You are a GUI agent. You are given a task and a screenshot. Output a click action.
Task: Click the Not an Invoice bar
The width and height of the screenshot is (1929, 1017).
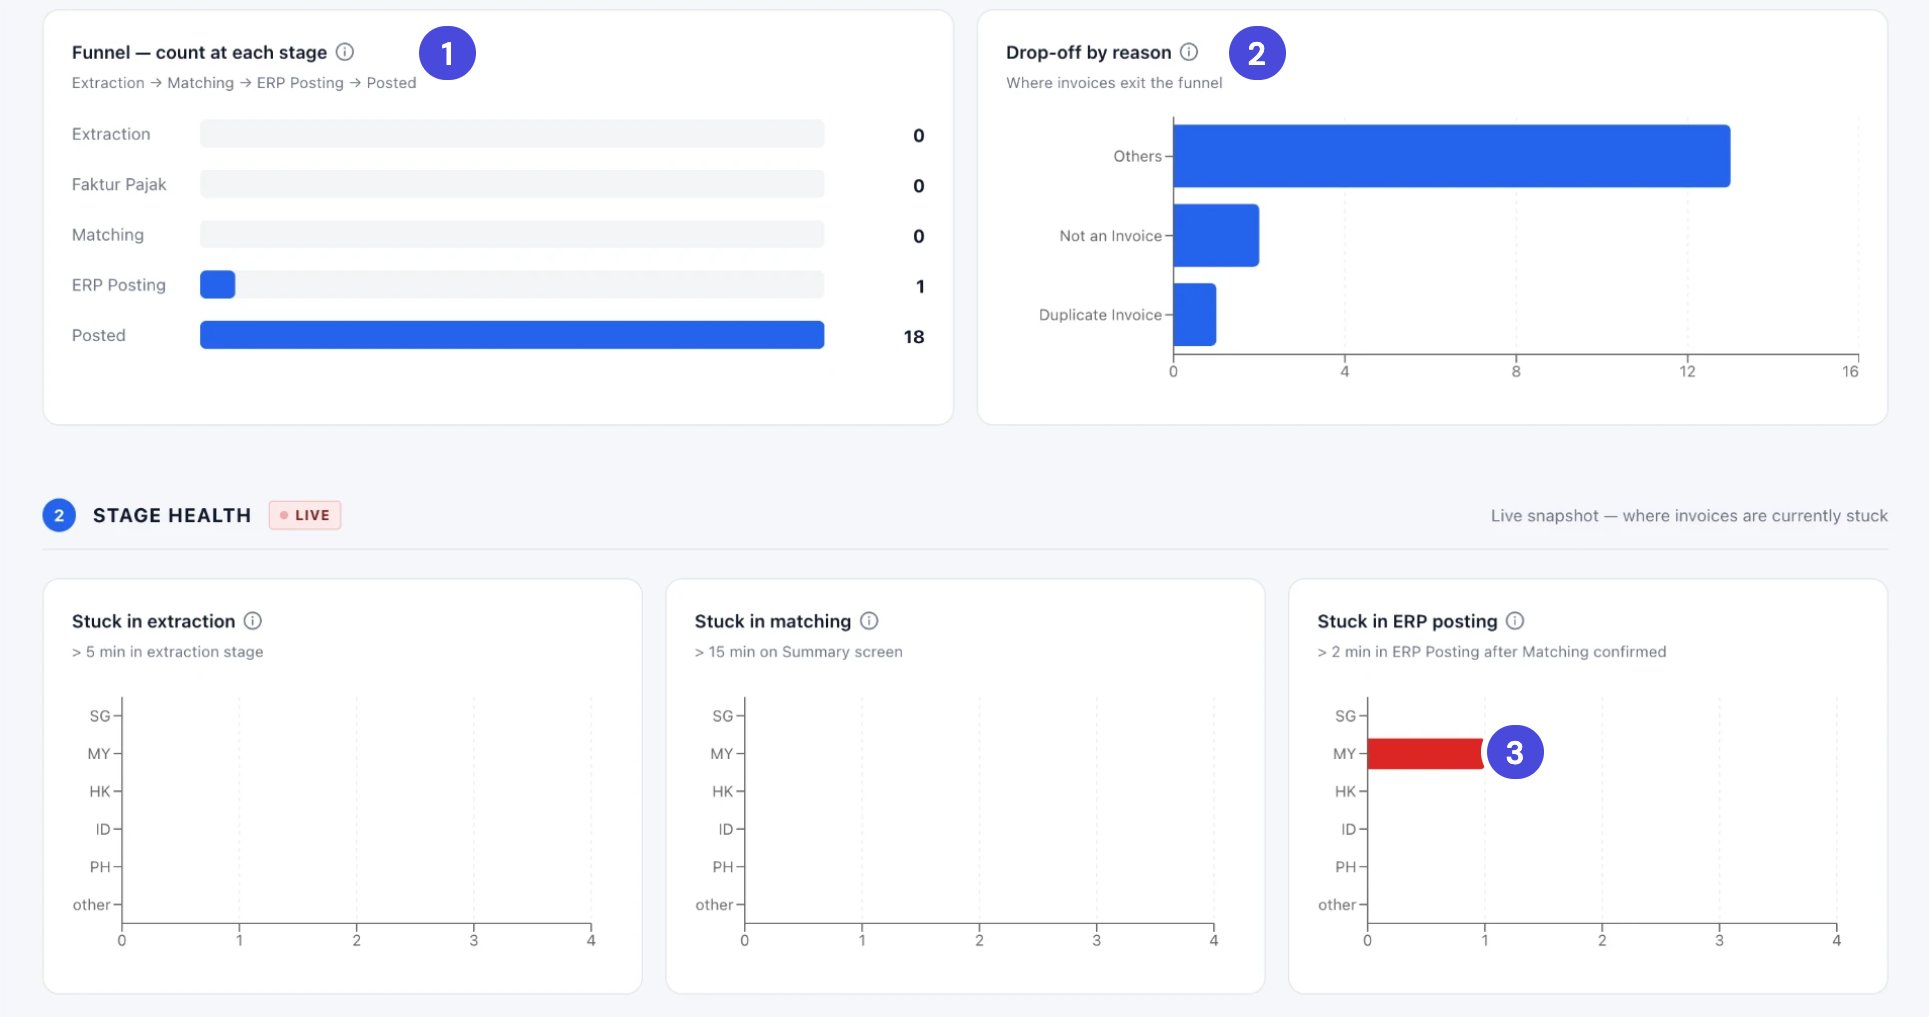pyautogui.click(x=1216, y=235)
